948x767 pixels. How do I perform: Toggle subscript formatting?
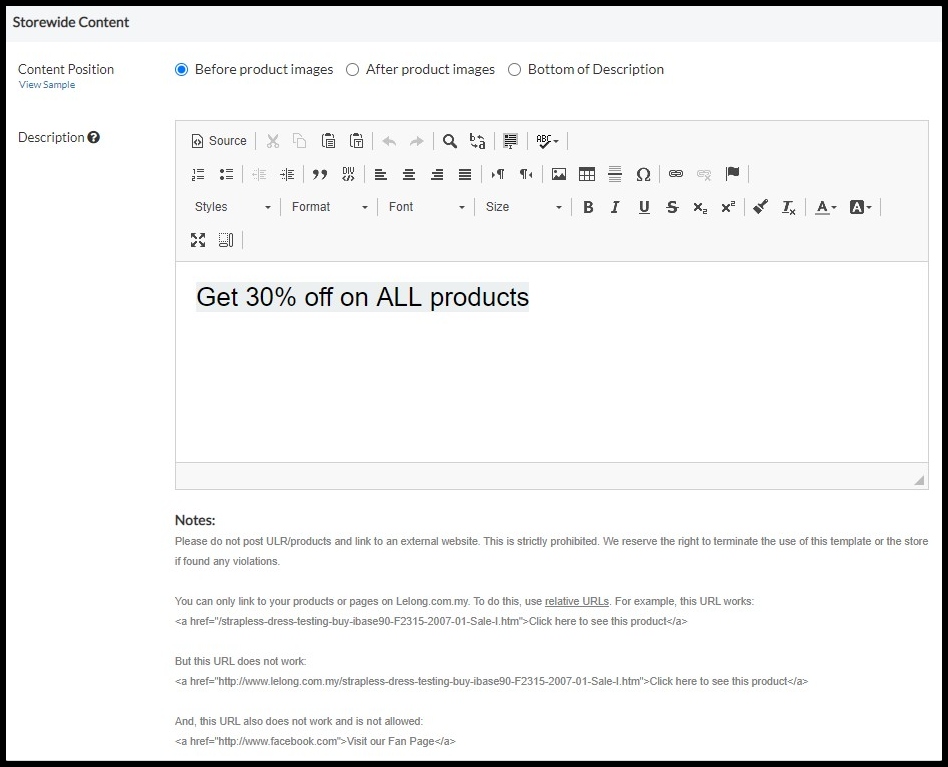point(700,207)
